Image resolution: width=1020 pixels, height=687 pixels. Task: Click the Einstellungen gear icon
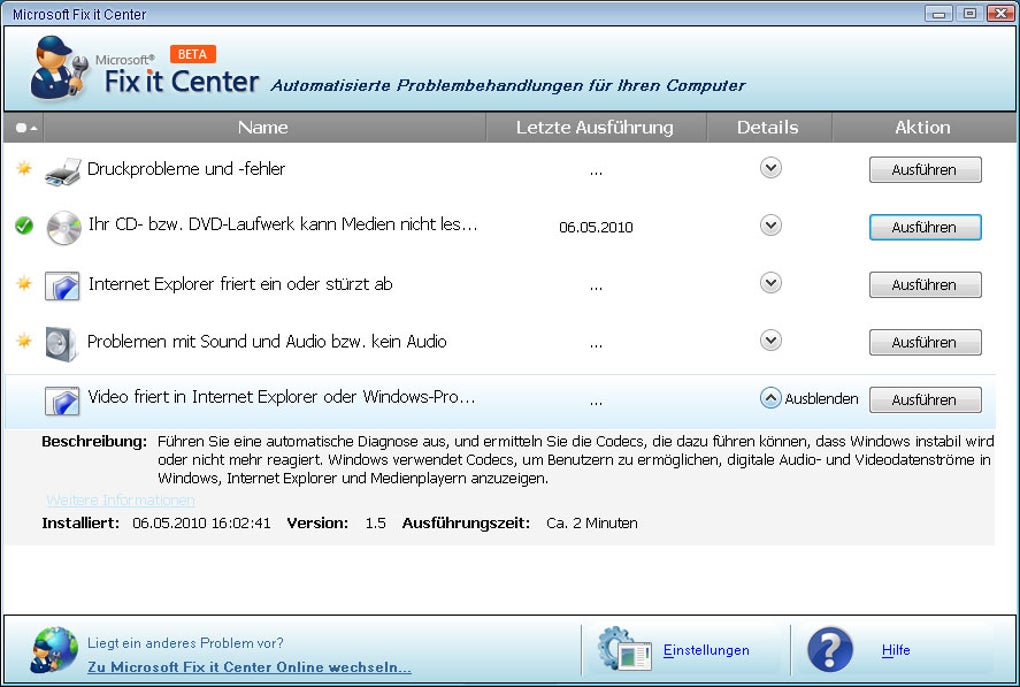click(x=624, y=649)
